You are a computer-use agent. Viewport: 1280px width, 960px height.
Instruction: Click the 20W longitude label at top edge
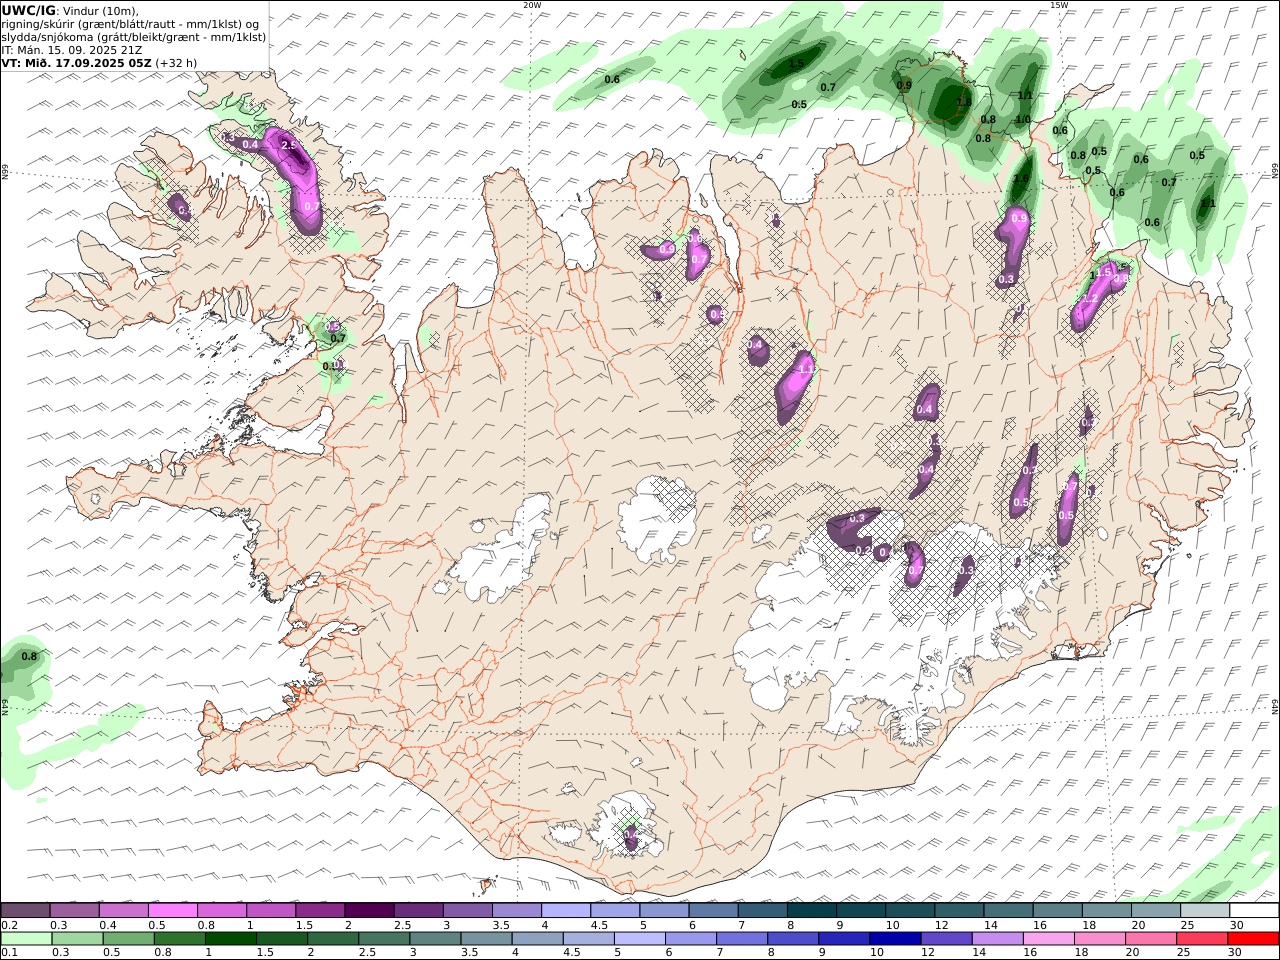pos(532,5)
